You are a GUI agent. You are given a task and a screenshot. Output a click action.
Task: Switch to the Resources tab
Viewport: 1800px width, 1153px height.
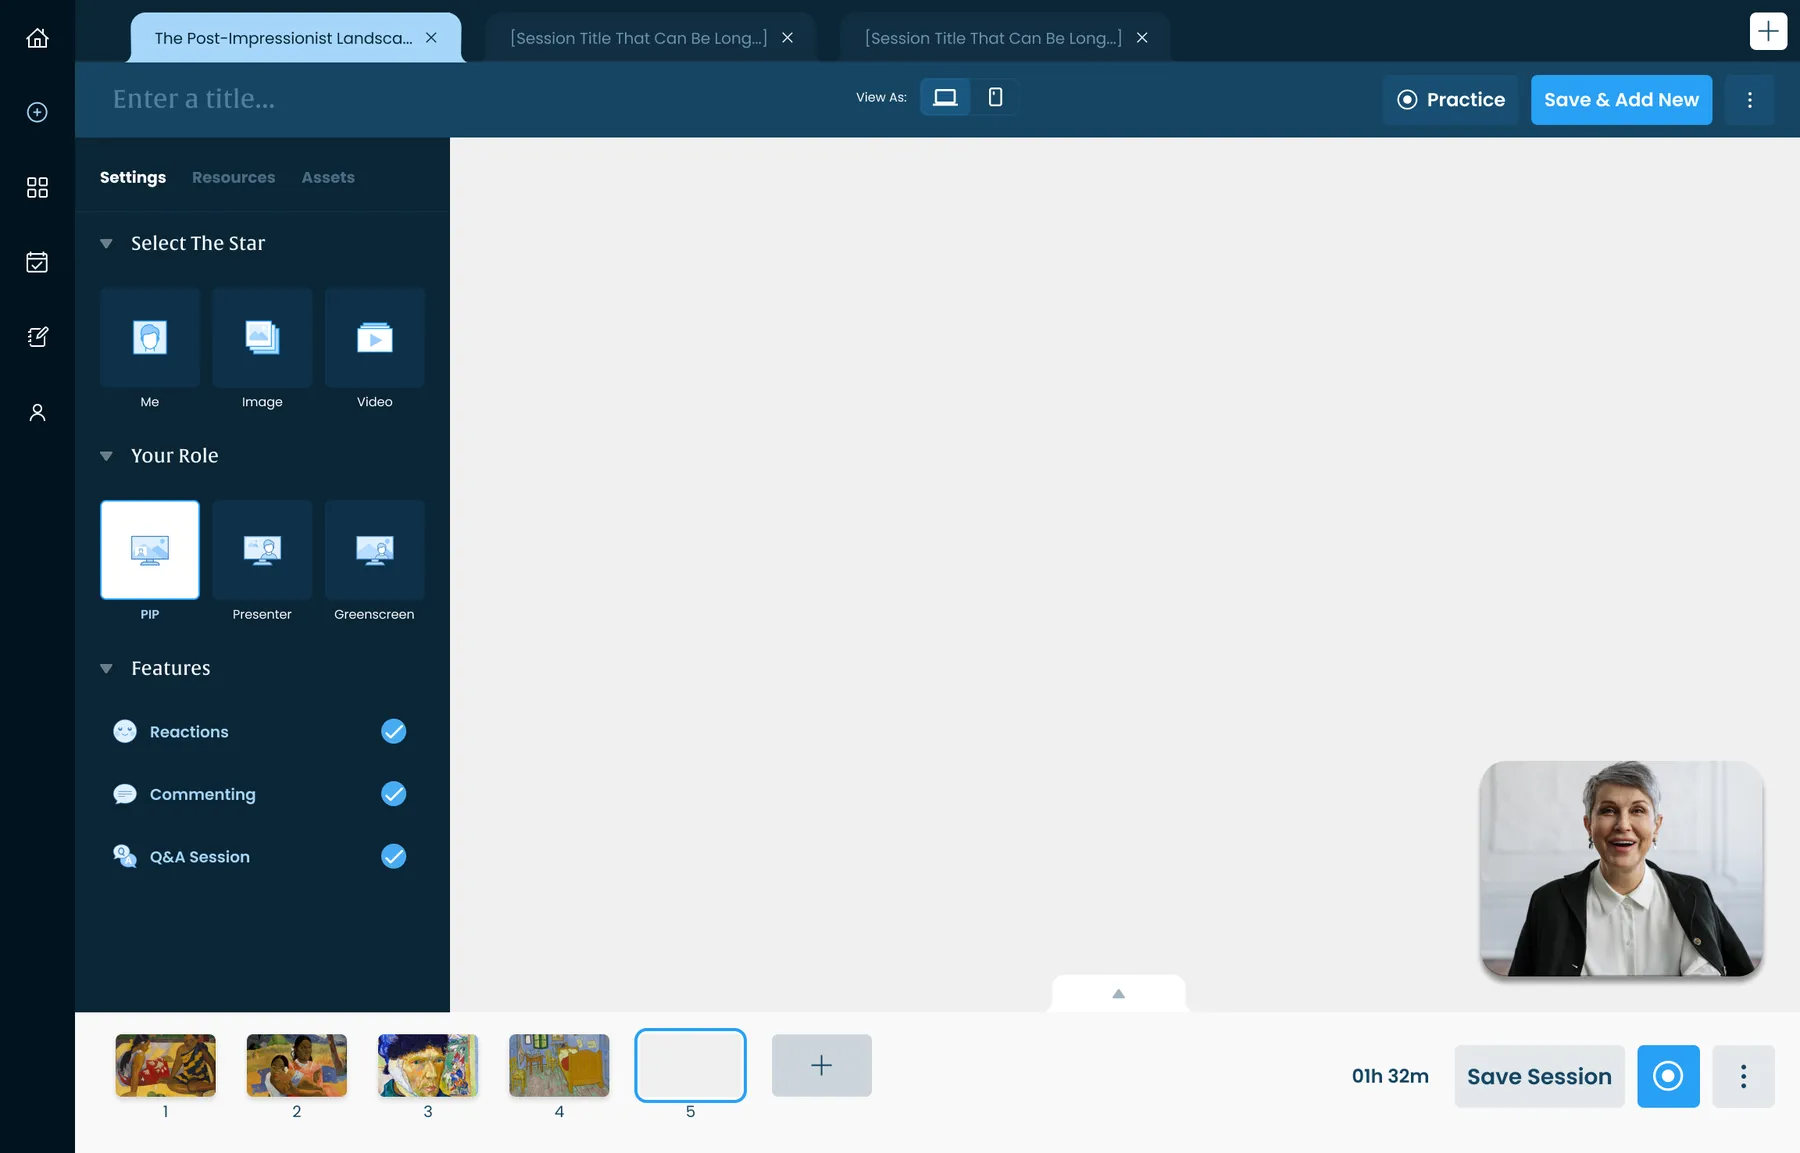point(233,177)
